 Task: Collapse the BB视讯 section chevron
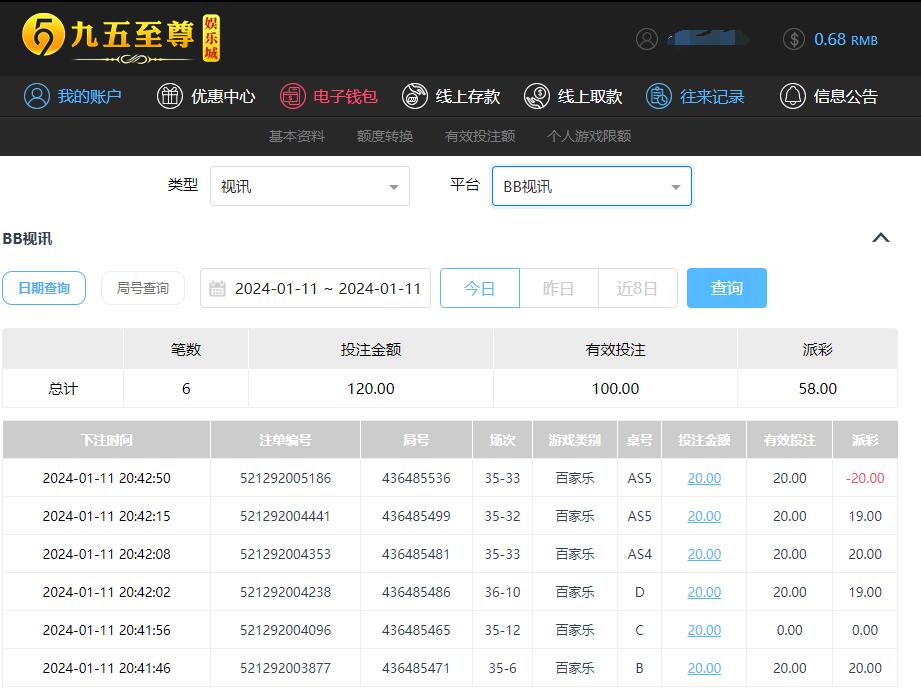pyautogui.click(x=880, y=238)
